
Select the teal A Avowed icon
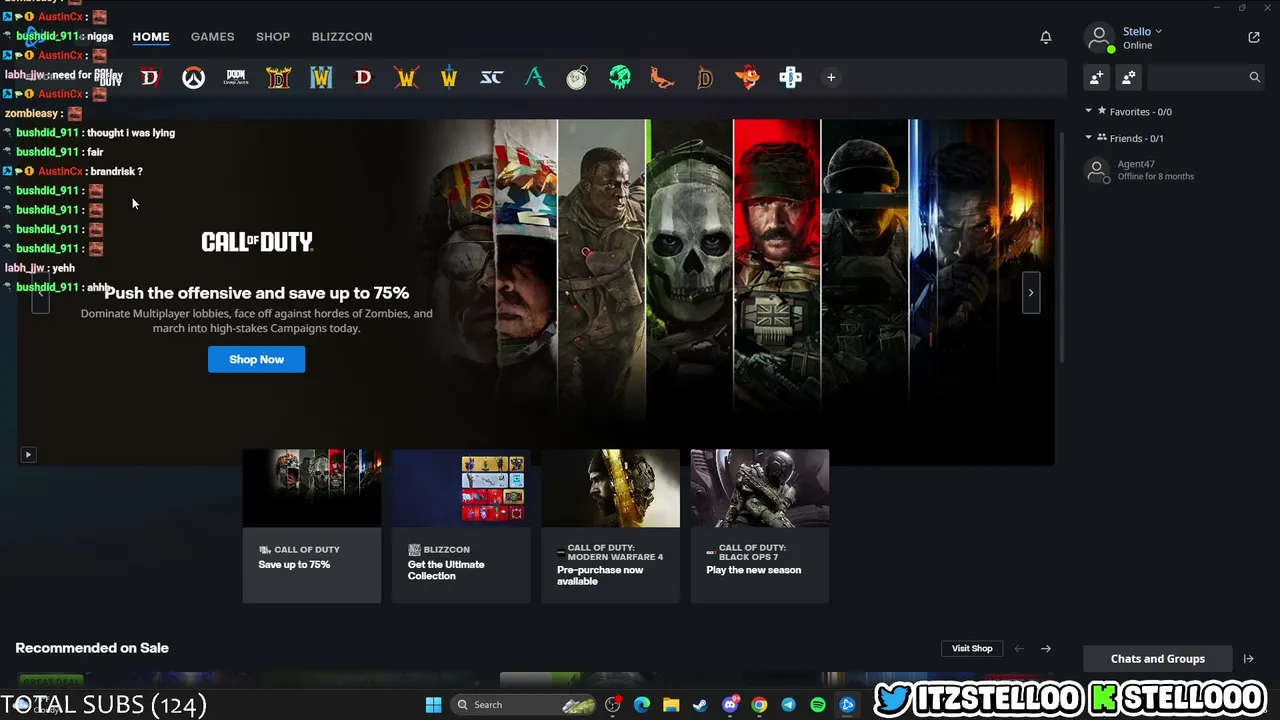[535, 77]
